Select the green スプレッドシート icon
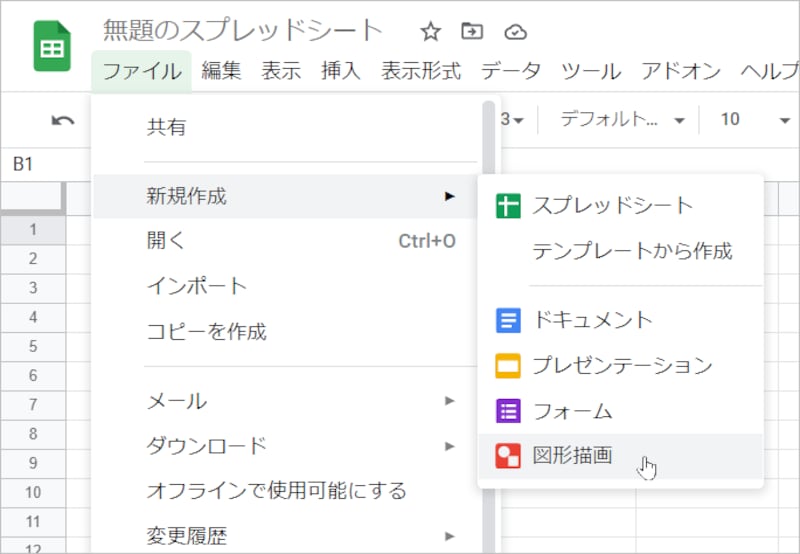800x554 pixels. [x=508, y=206]
